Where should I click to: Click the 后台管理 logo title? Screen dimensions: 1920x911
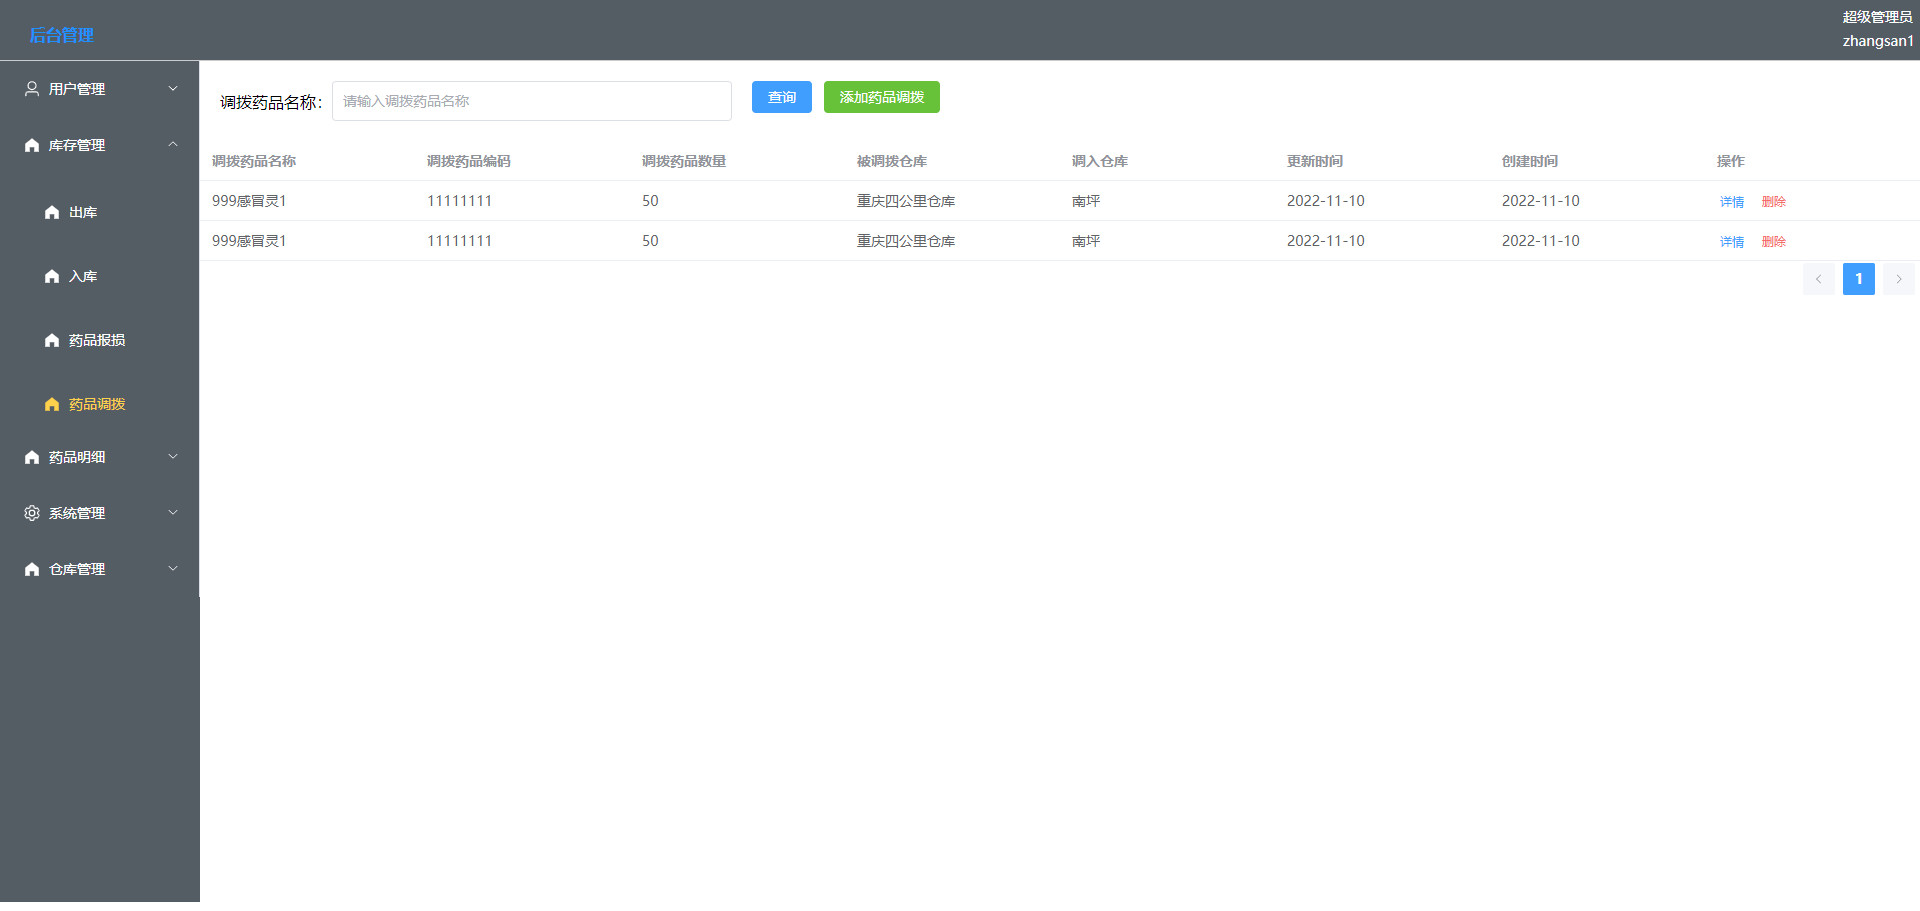(61, 35)
